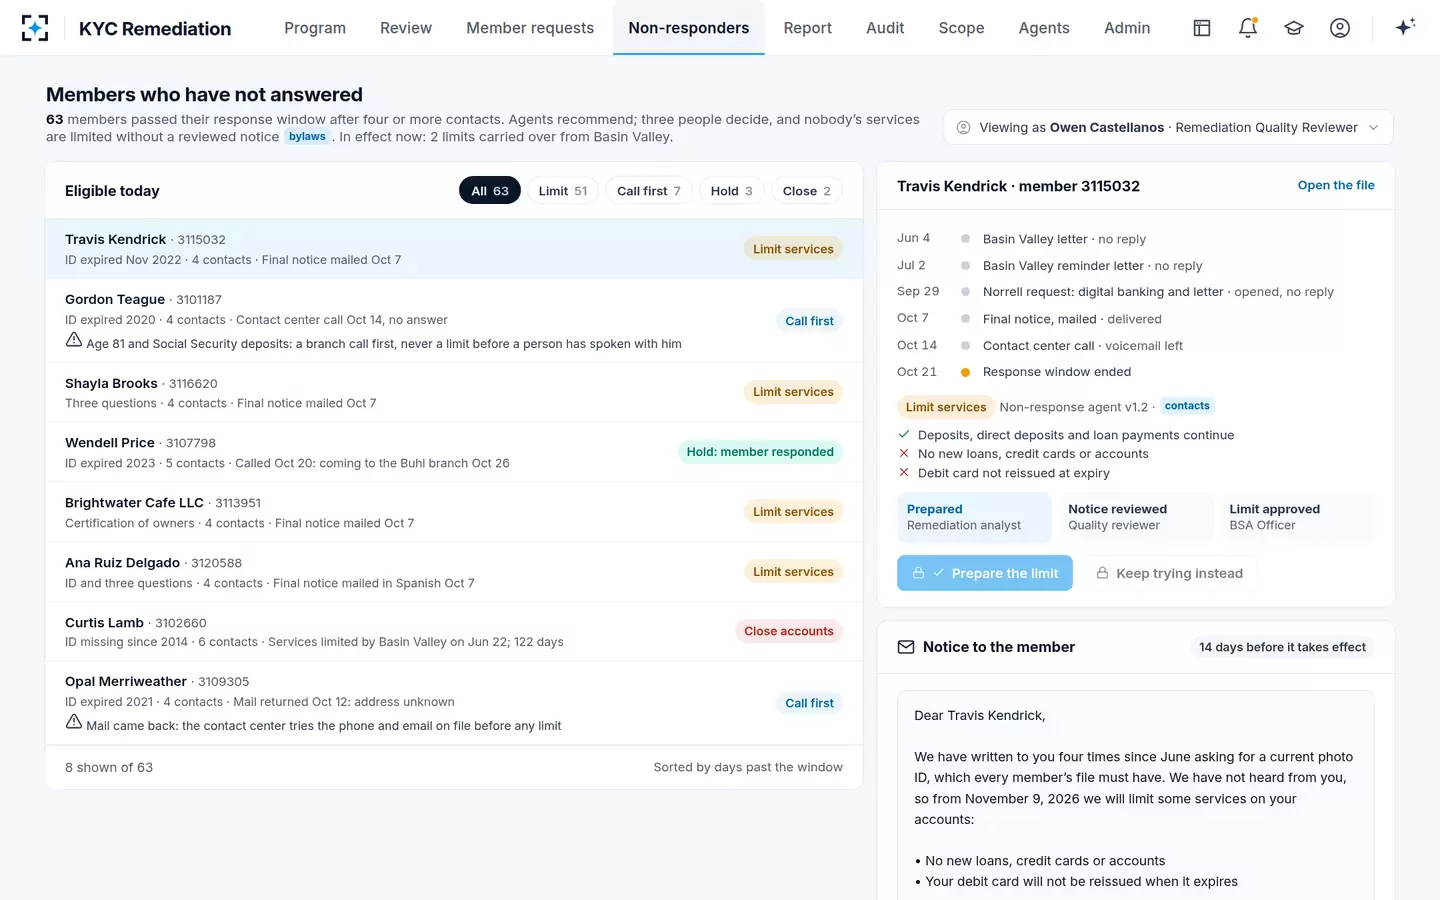Click warning triangle on Opal Merriweather row
This screenshot has width=1440, height=900.
click(74, 722)
